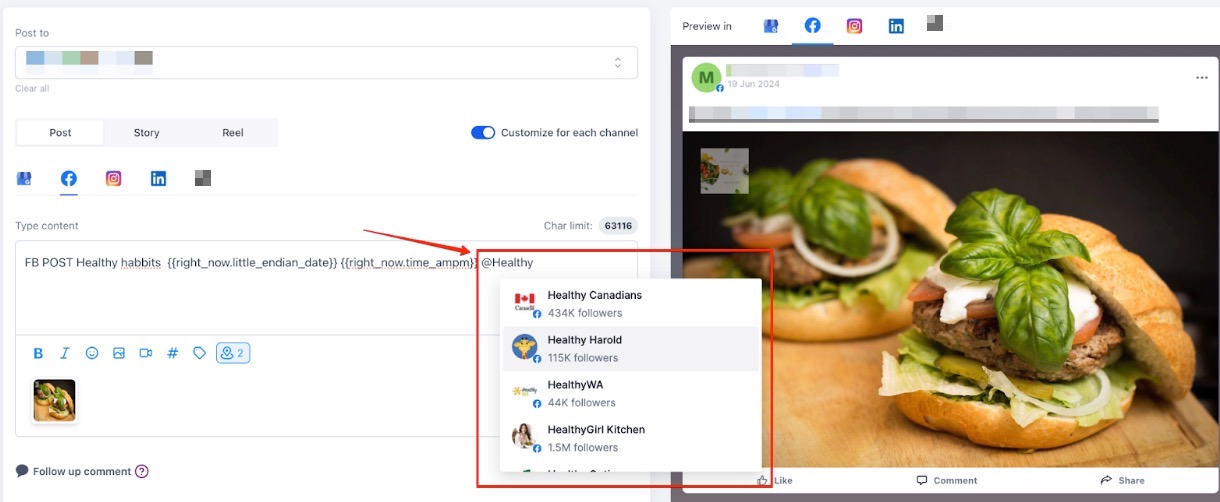This screenshot has height=502, width=1220.
Task: Select the LinkedIn channel icon in editor
Action: click(x=159, y=179)
